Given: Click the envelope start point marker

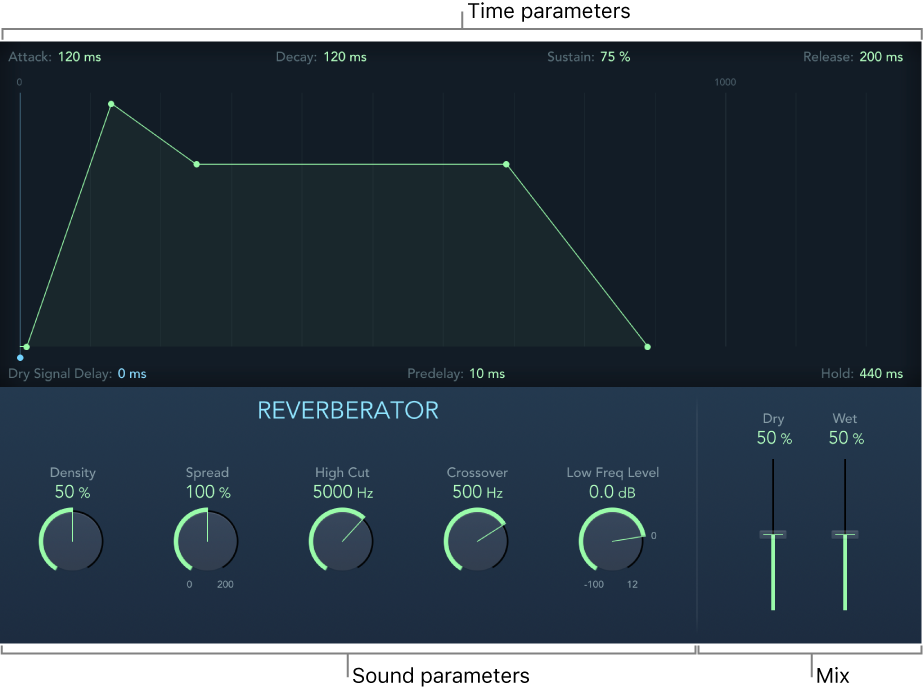Looking at the screenshot, I should tap(20, 357).
